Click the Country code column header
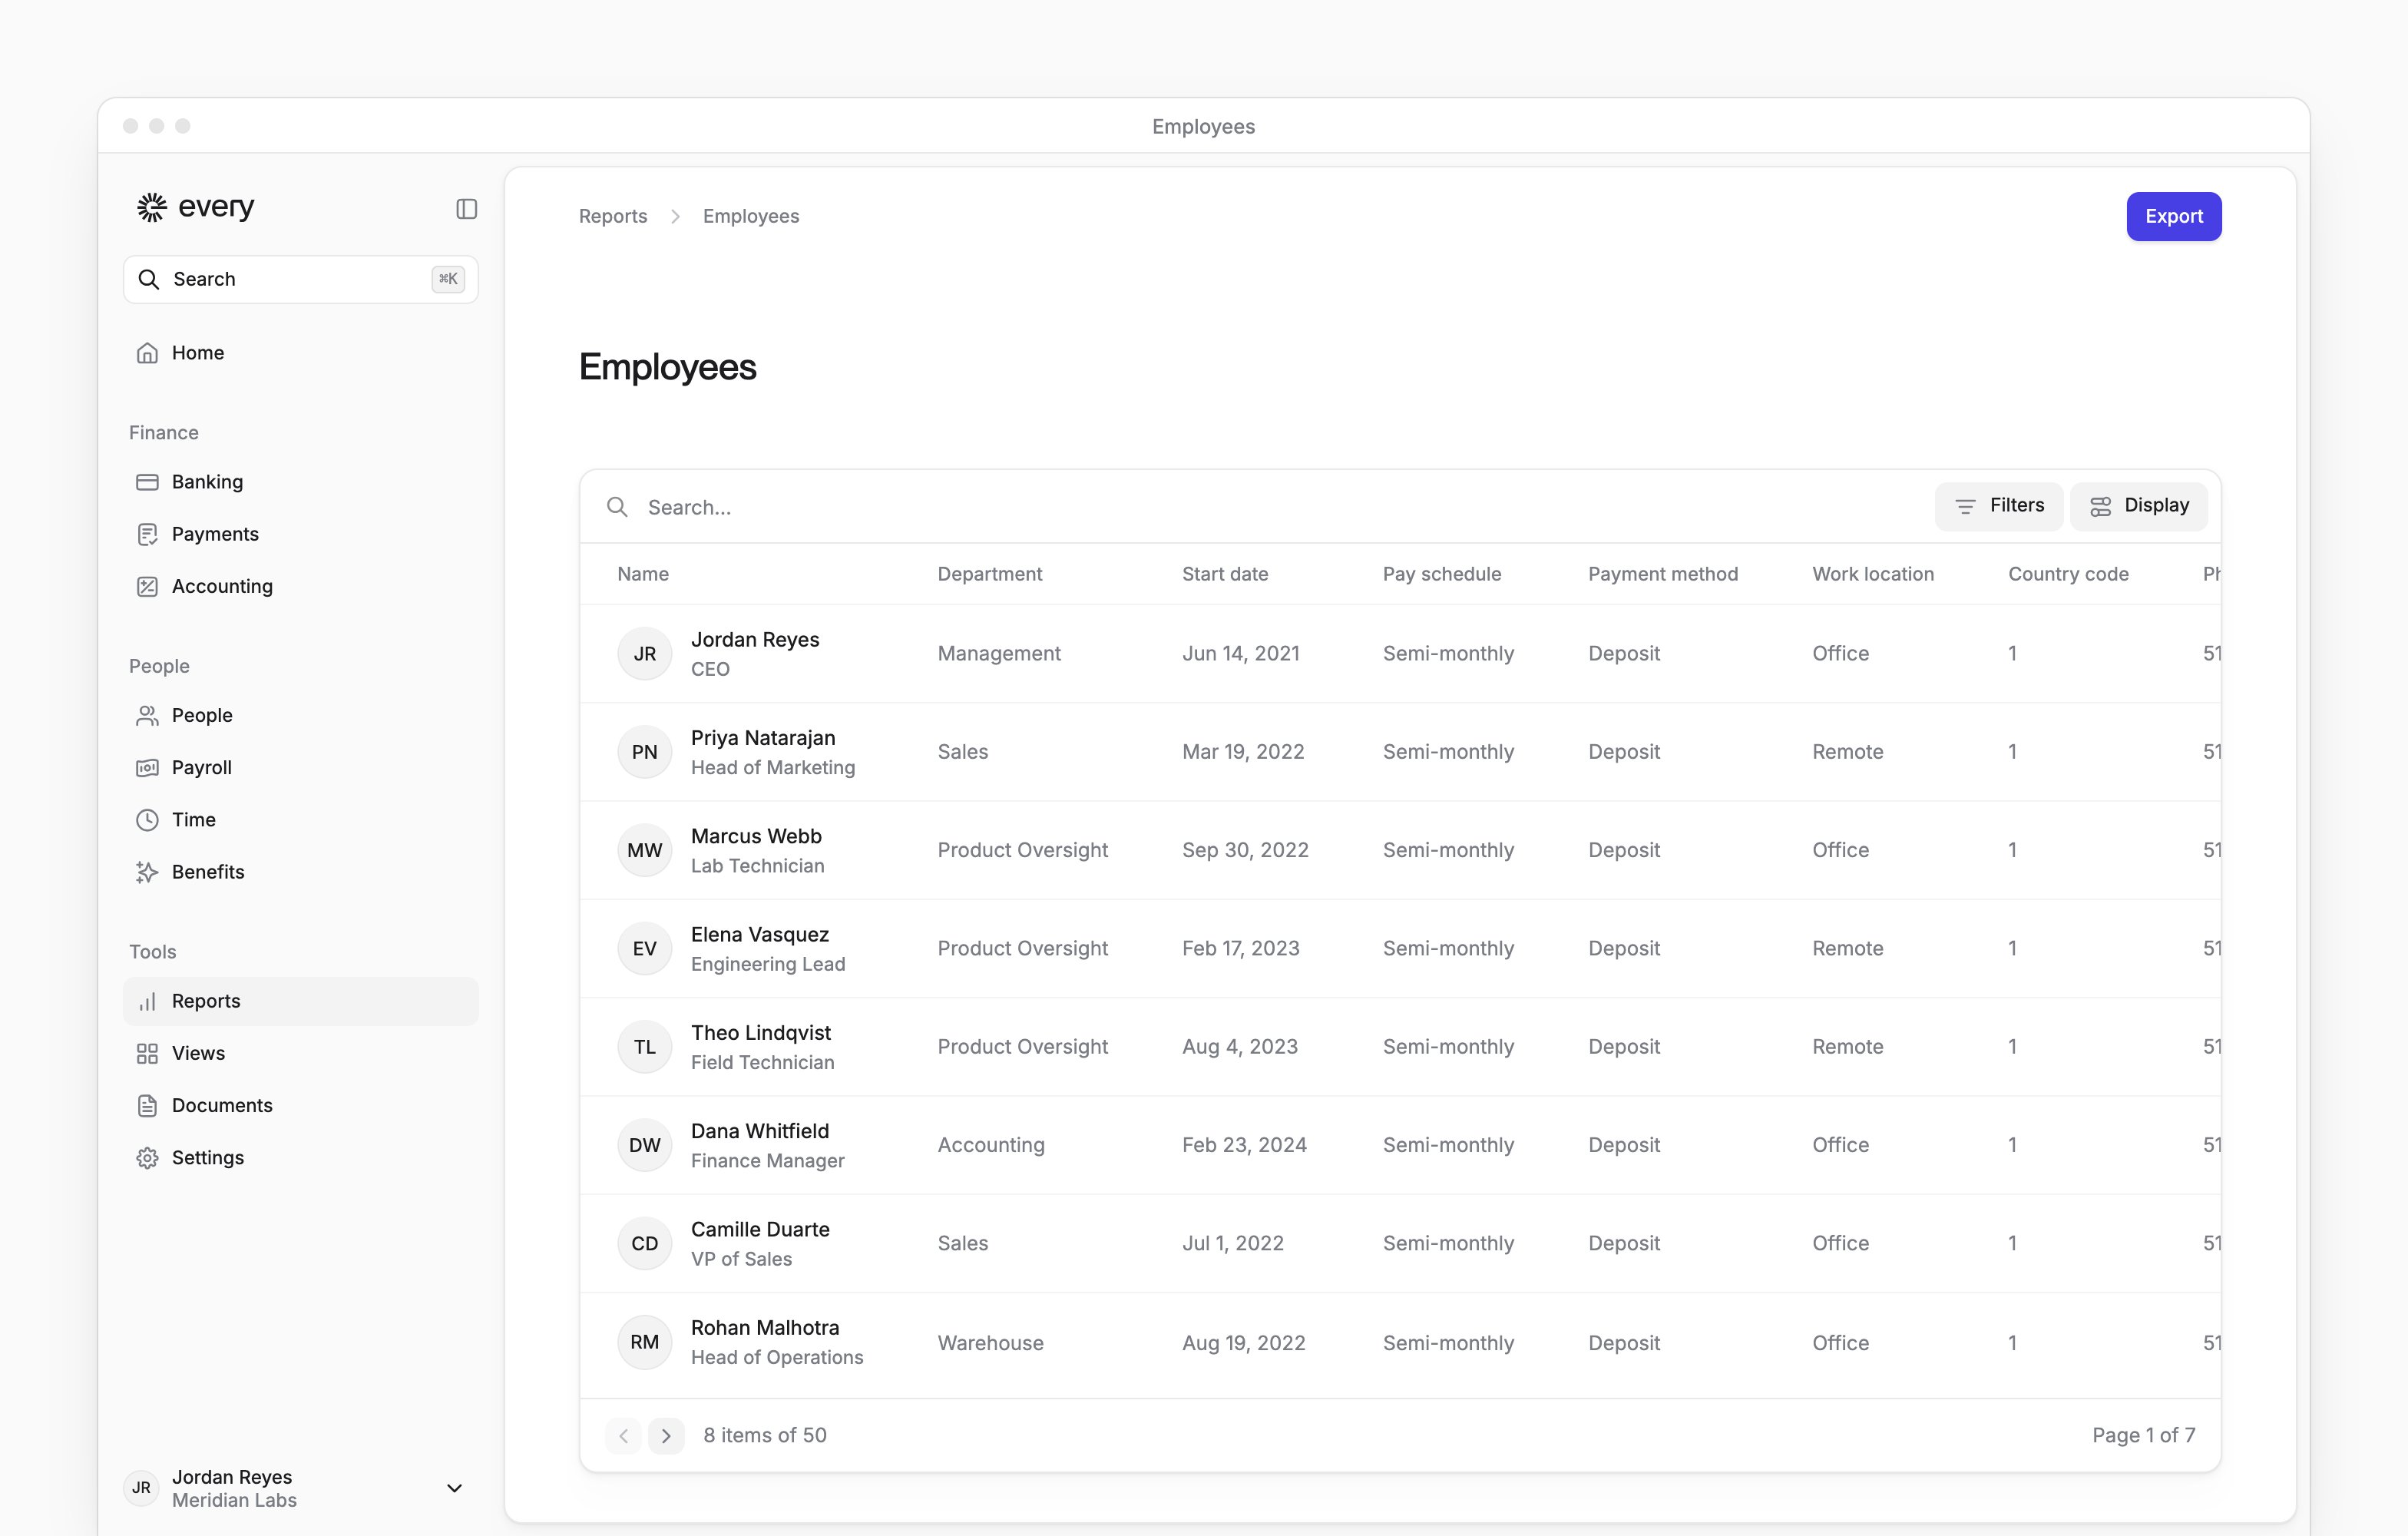The width and height of the screenshot is (2408, 1536). pyautogui.click(x=2068, y=574)
